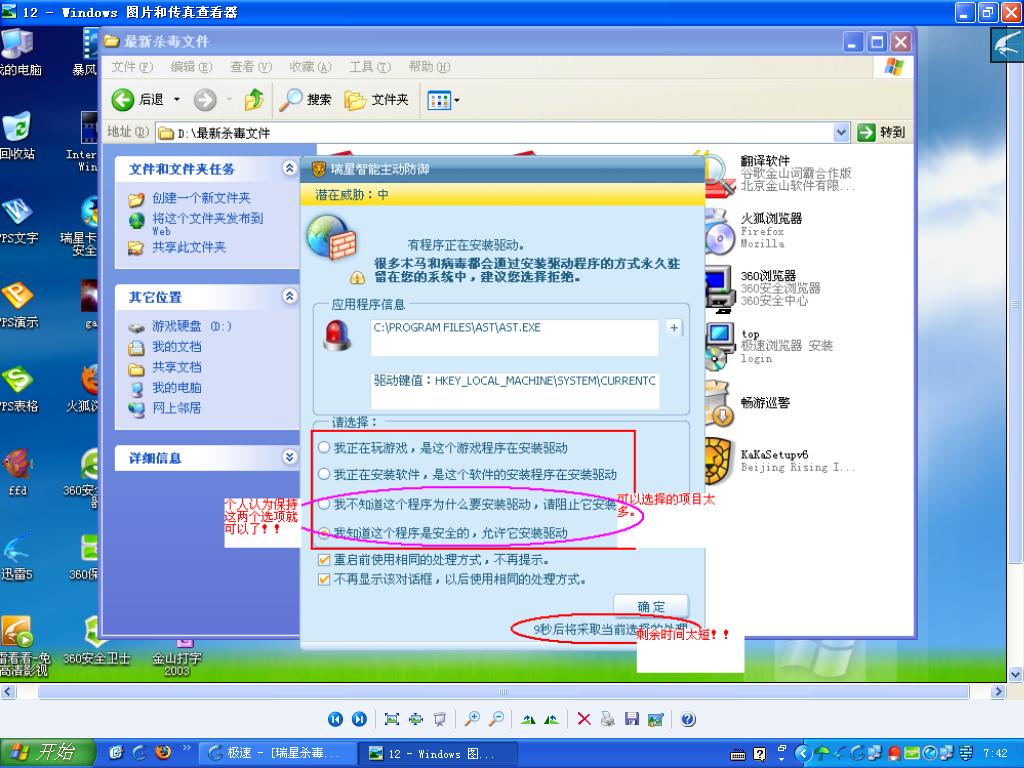This screenshot has height=768, width=1024.
Task: Click the vertical scrollbar down arrow
Action: (1016, 675)
